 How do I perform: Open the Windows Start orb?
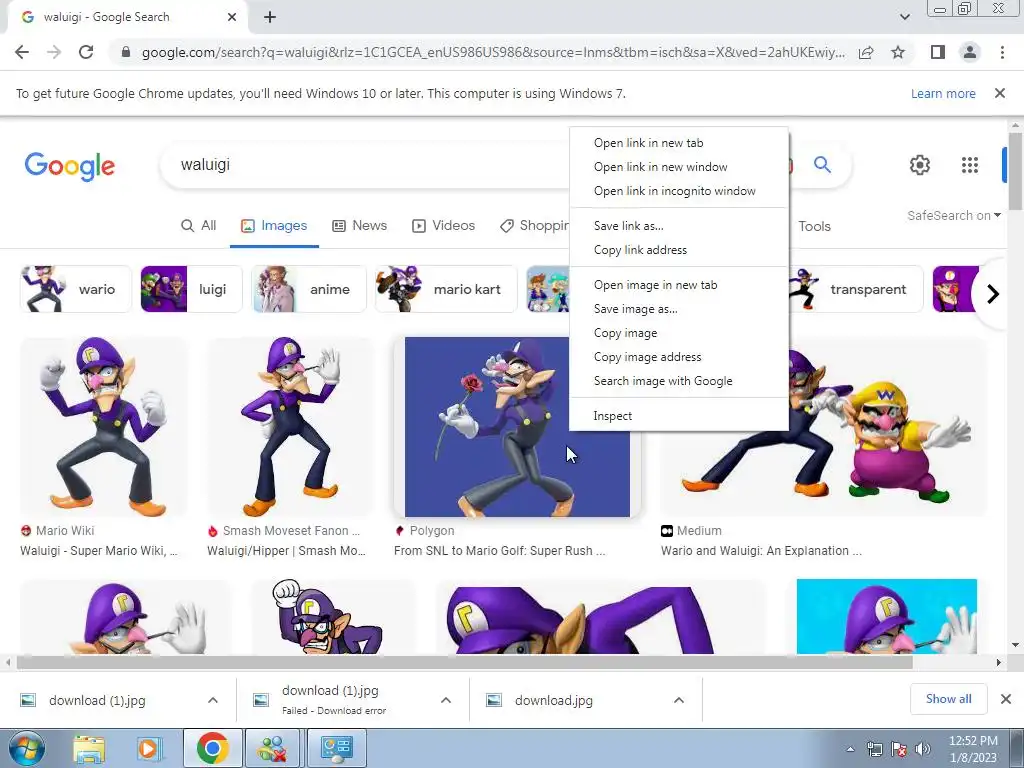[x=27, y=748]
